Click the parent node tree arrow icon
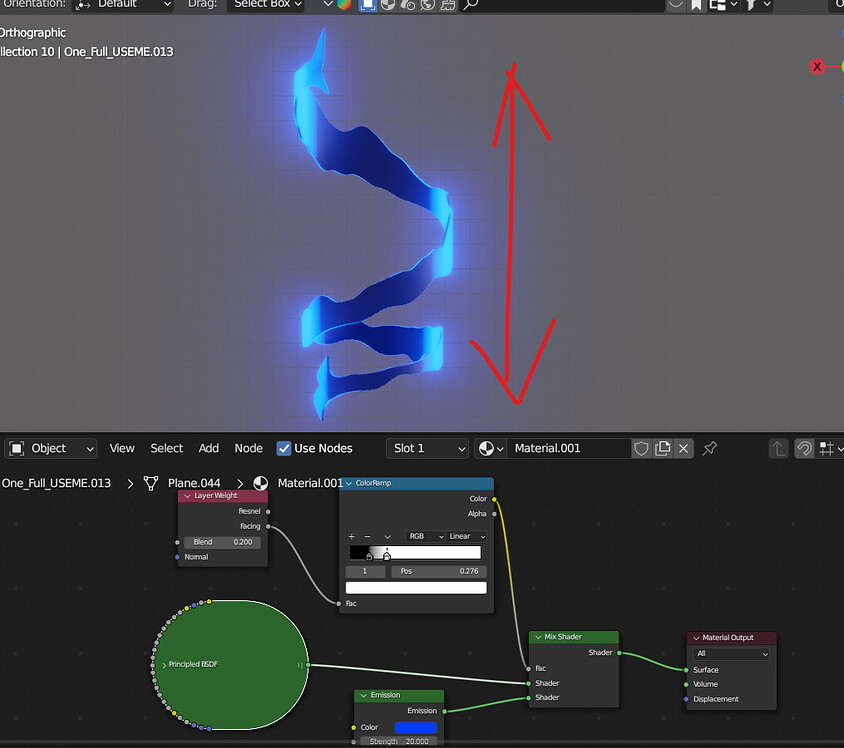The width and height of the screenshot is (844, 748). point(778,448)
